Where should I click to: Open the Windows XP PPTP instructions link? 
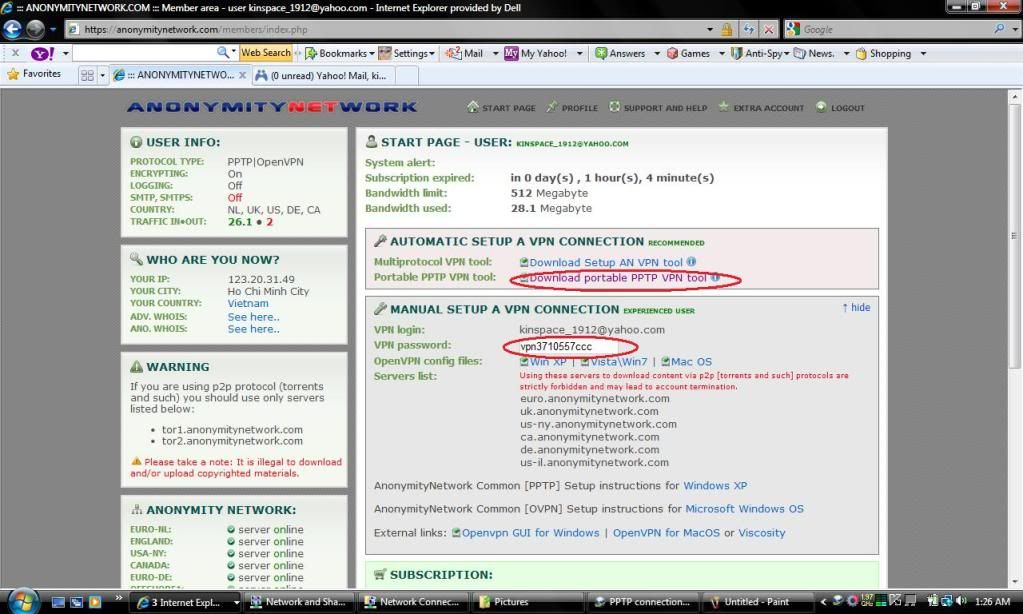[x=715, y=485]
